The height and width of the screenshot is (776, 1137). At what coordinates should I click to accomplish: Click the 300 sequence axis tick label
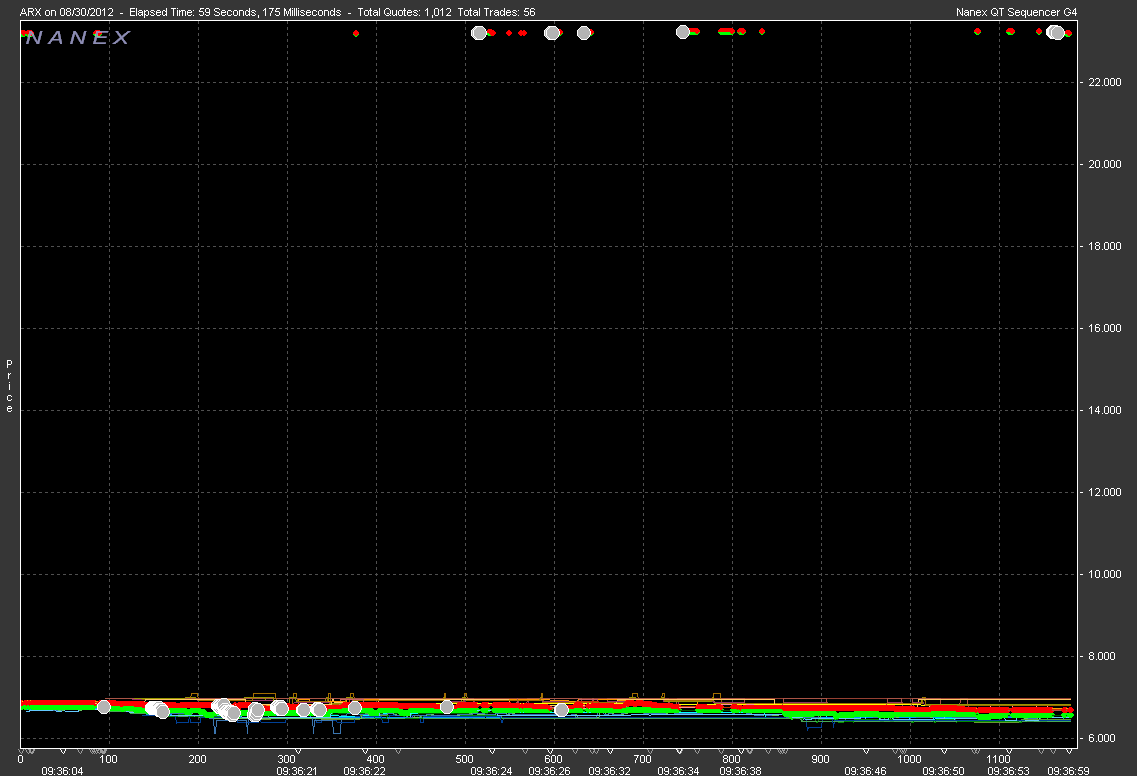tap(286, 759)
